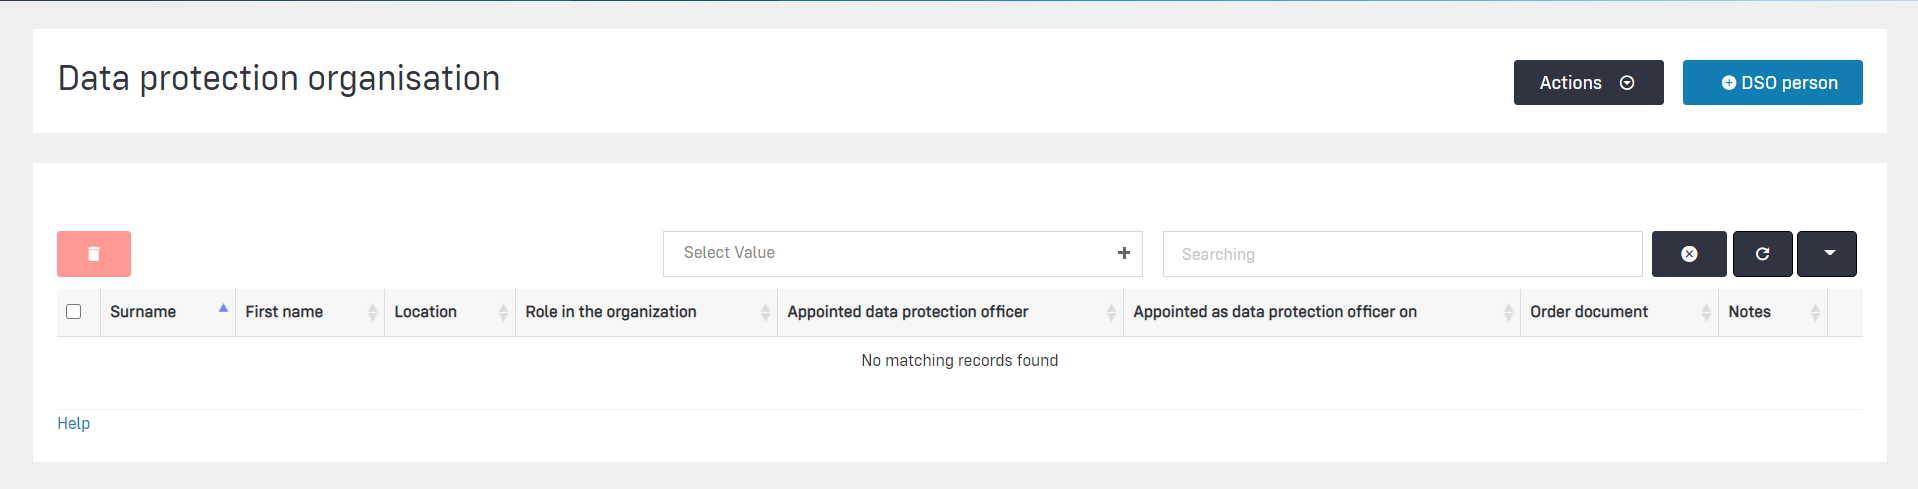
Task: Click the Notes column sort arrows
Action: pos(1814,312)
